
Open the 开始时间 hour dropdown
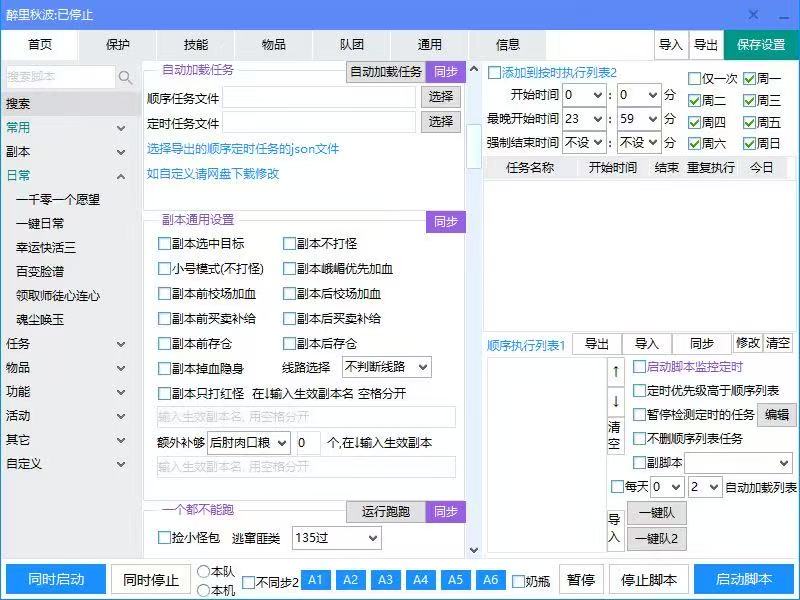[584, 95]
